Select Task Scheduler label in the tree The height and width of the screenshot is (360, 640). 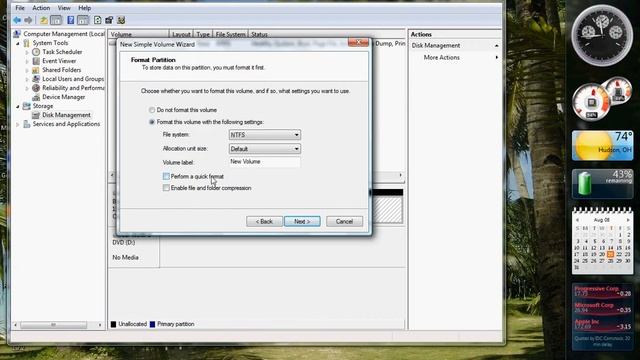coord(62,52)
